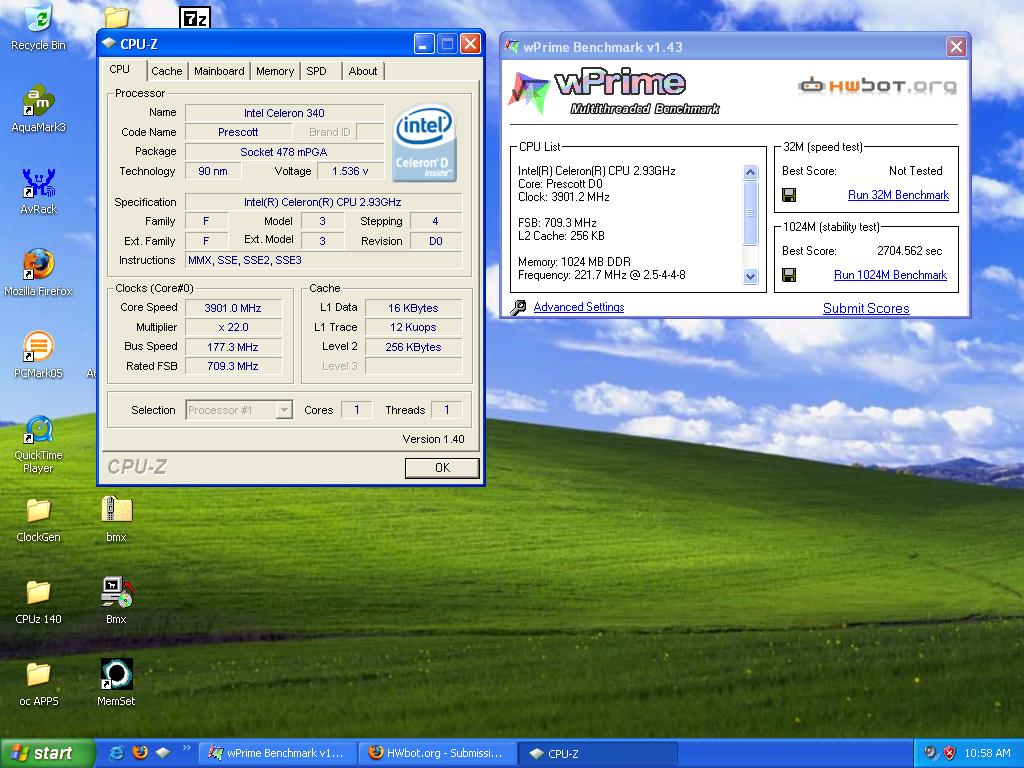Click the Intel Celeron D logo

pos(424,142)
